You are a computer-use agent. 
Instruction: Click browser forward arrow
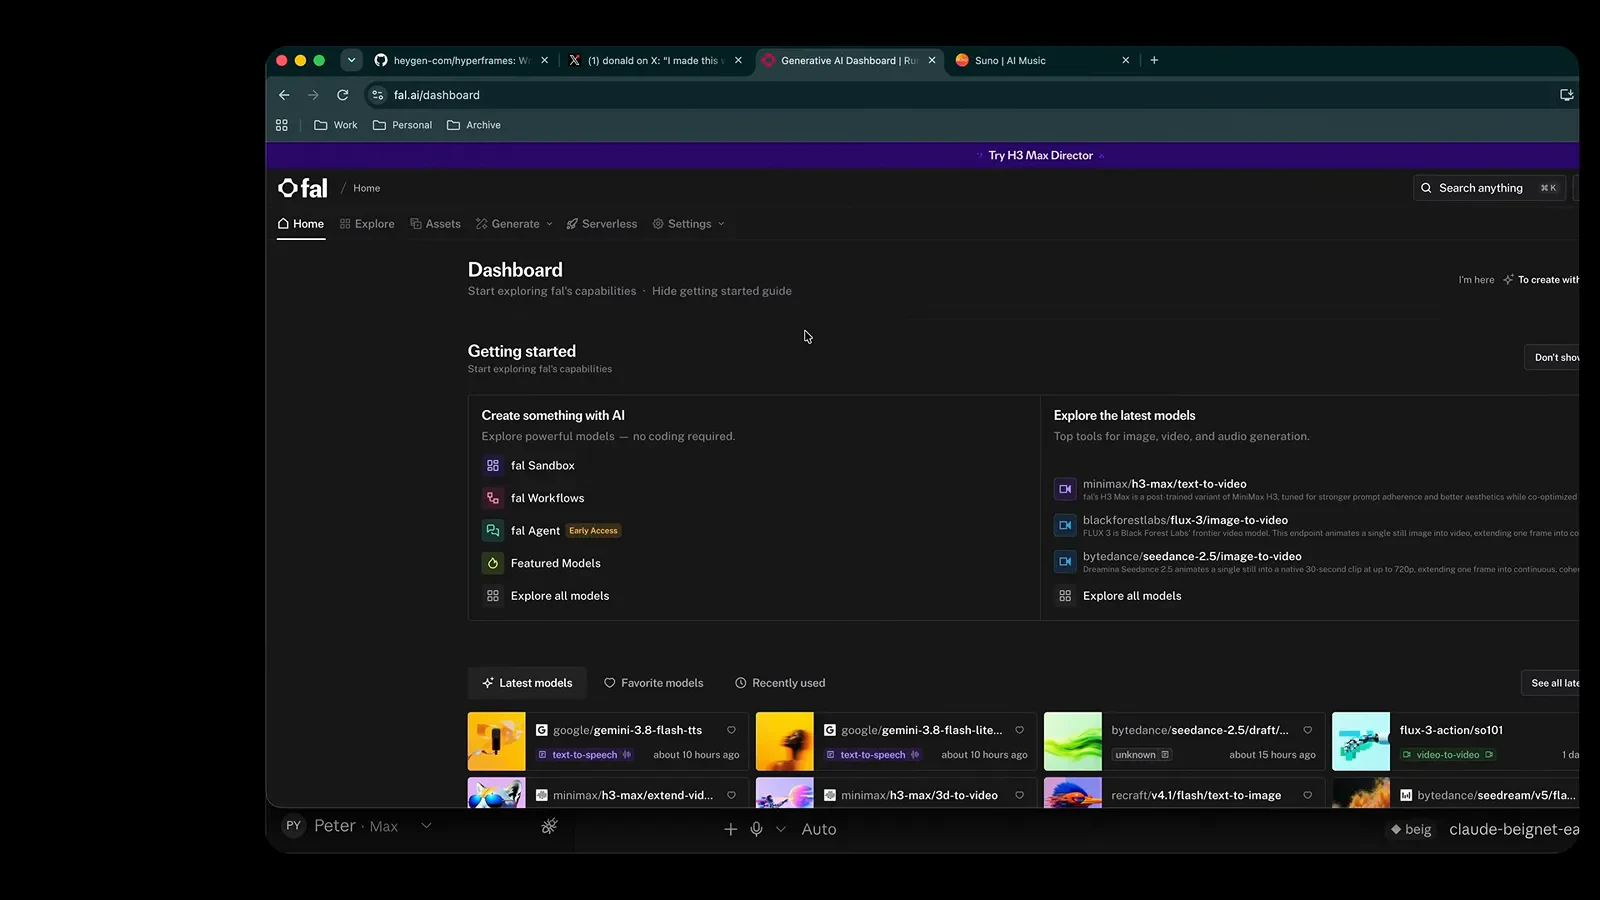tap(313, 95)
